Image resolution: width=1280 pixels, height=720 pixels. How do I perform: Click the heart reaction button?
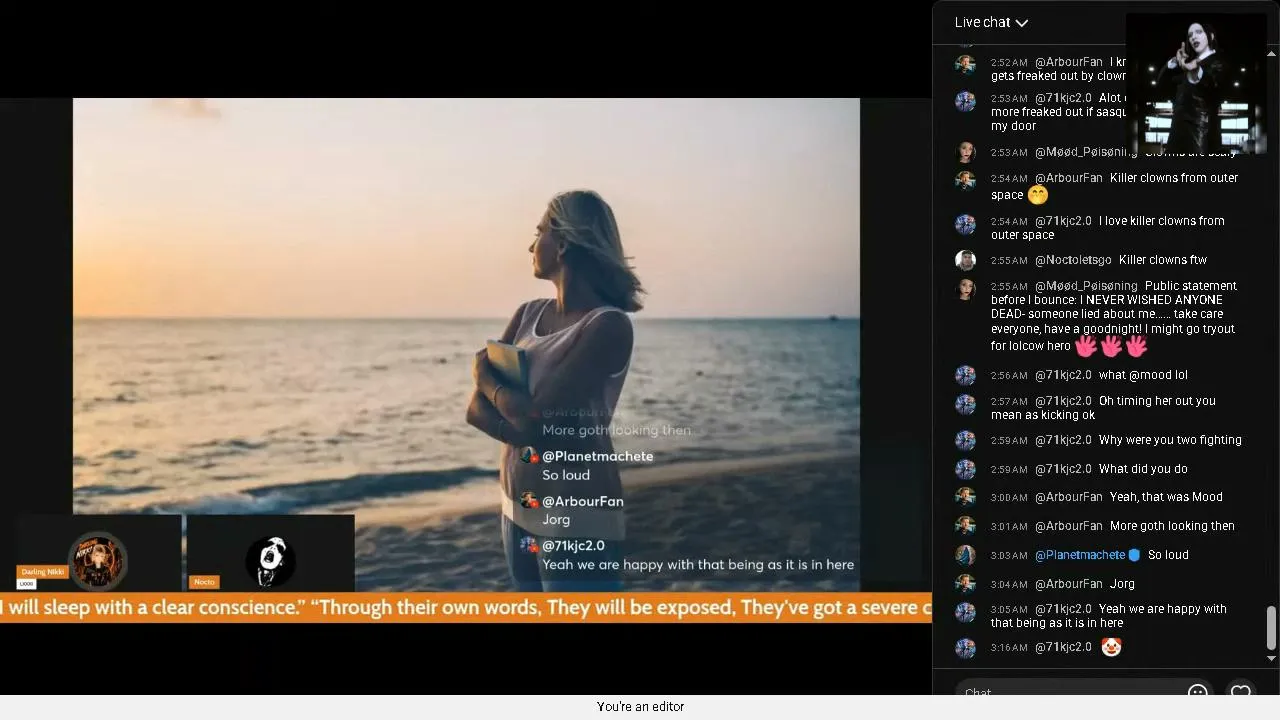coord(1241,692)
